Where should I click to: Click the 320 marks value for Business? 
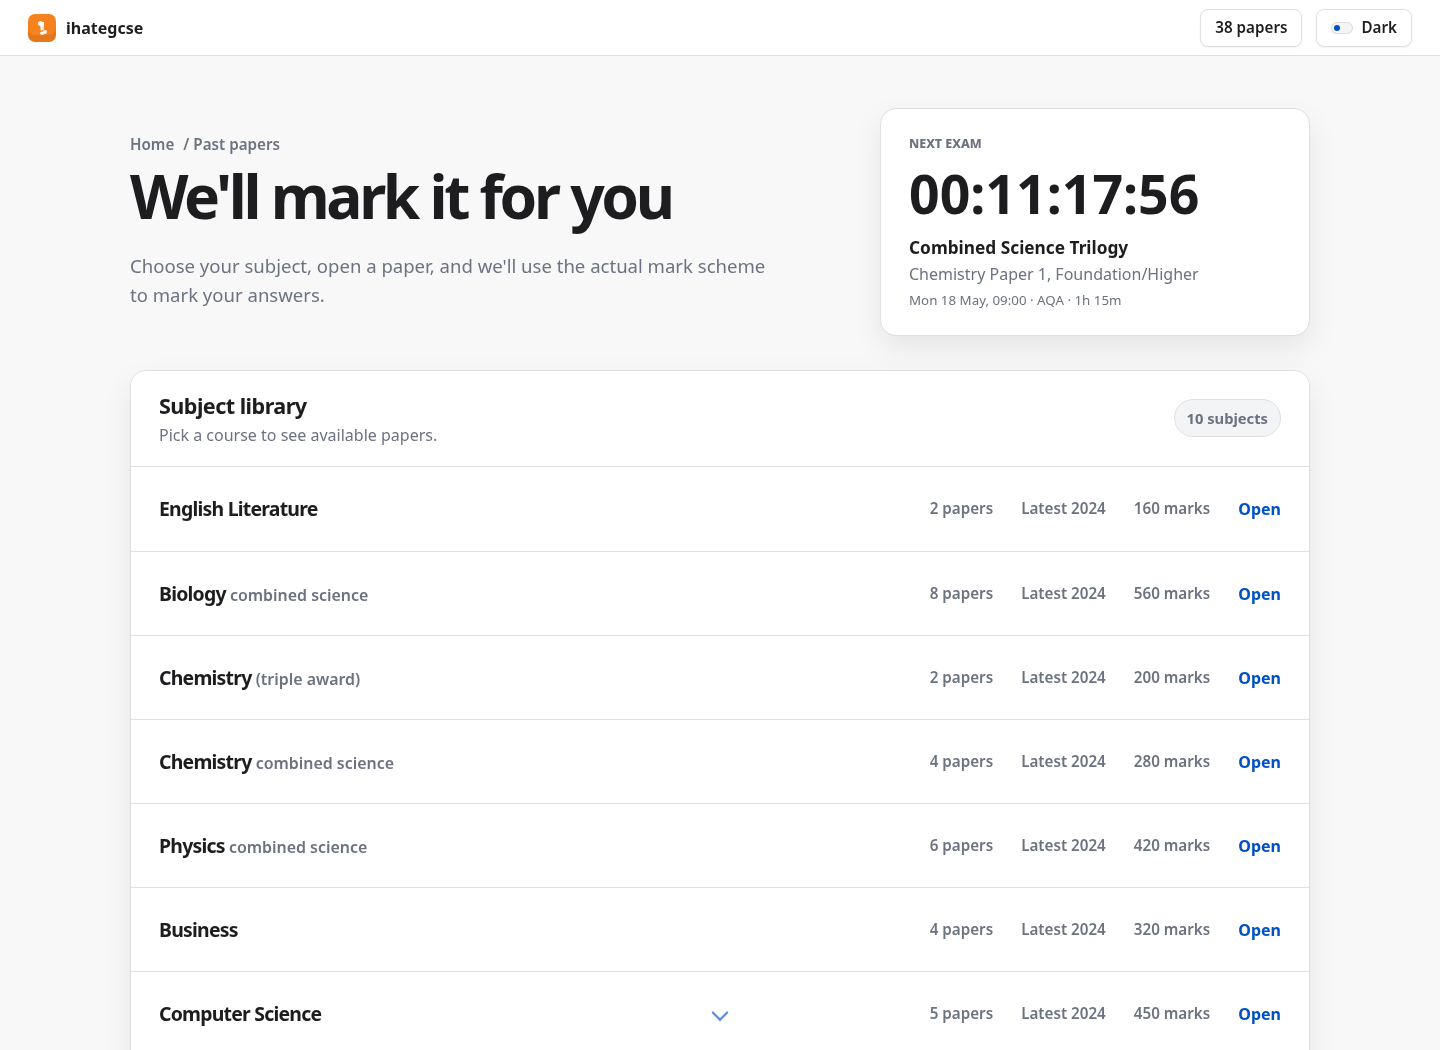click(1171, 929)
